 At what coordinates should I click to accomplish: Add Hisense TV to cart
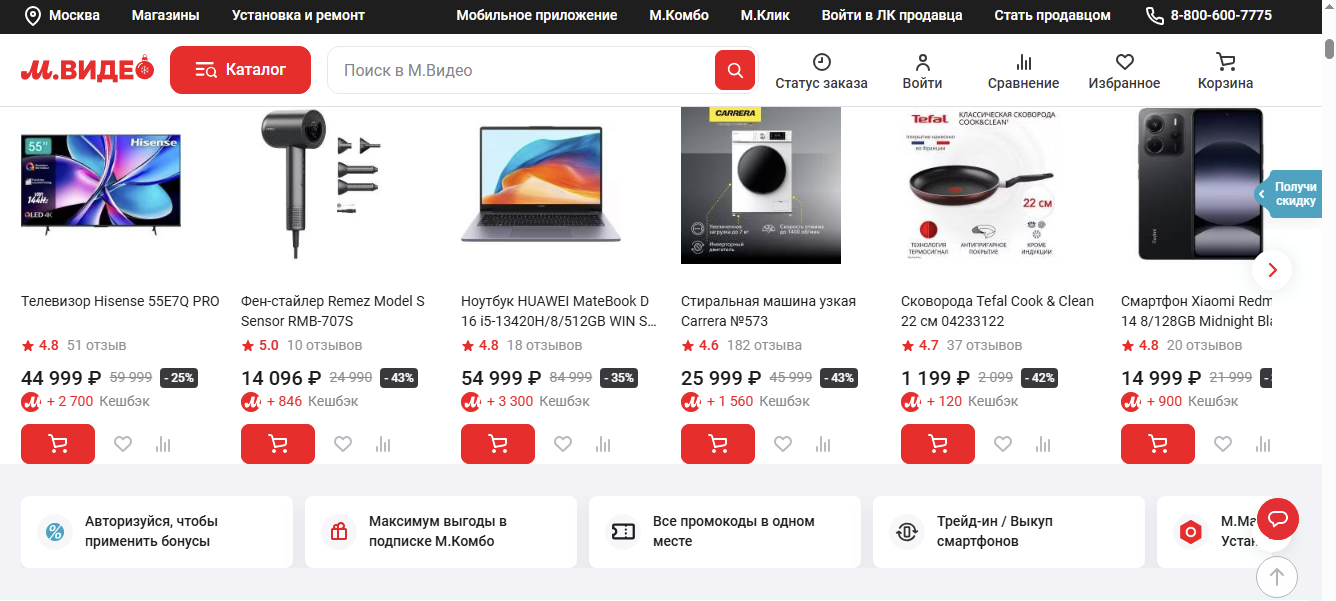click(58, 444)
